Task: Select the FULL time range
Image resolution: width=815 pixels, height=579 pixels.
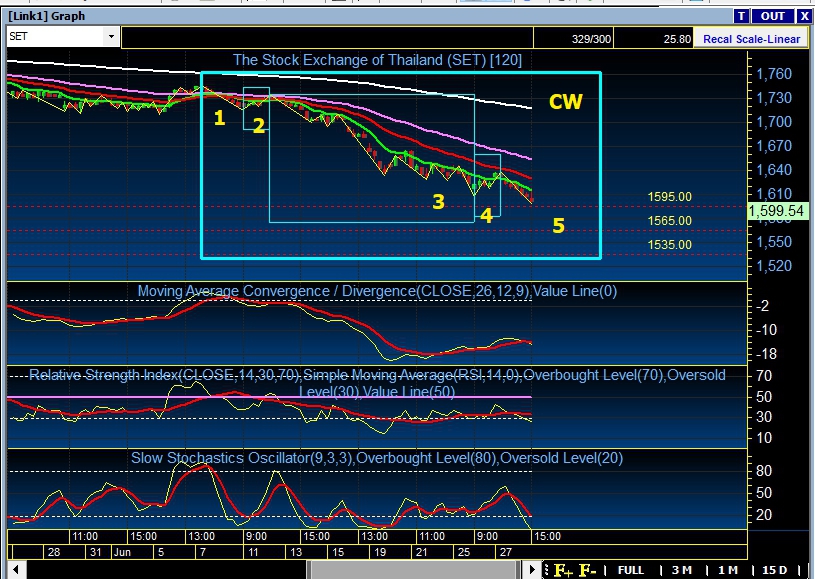Action: 630,570
